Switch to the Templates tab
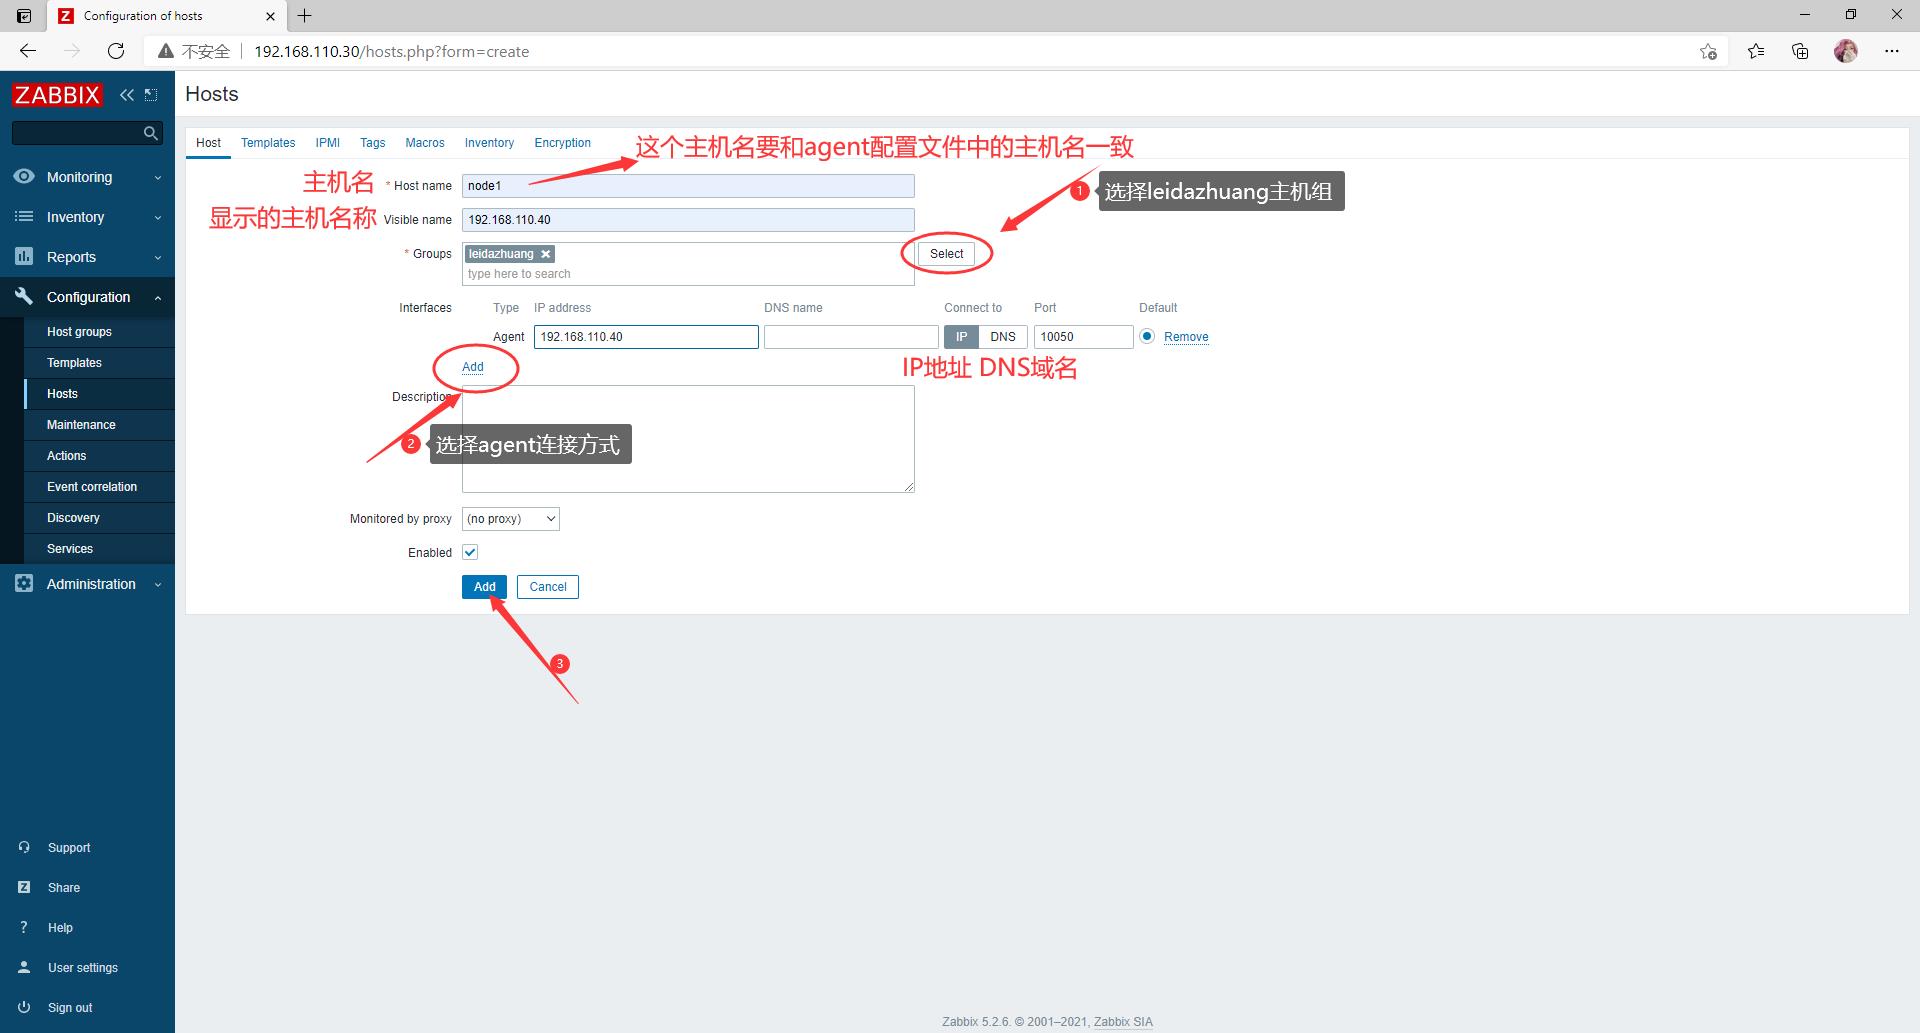Viewport: 1920px width, 1033px height. pos(268,143)
